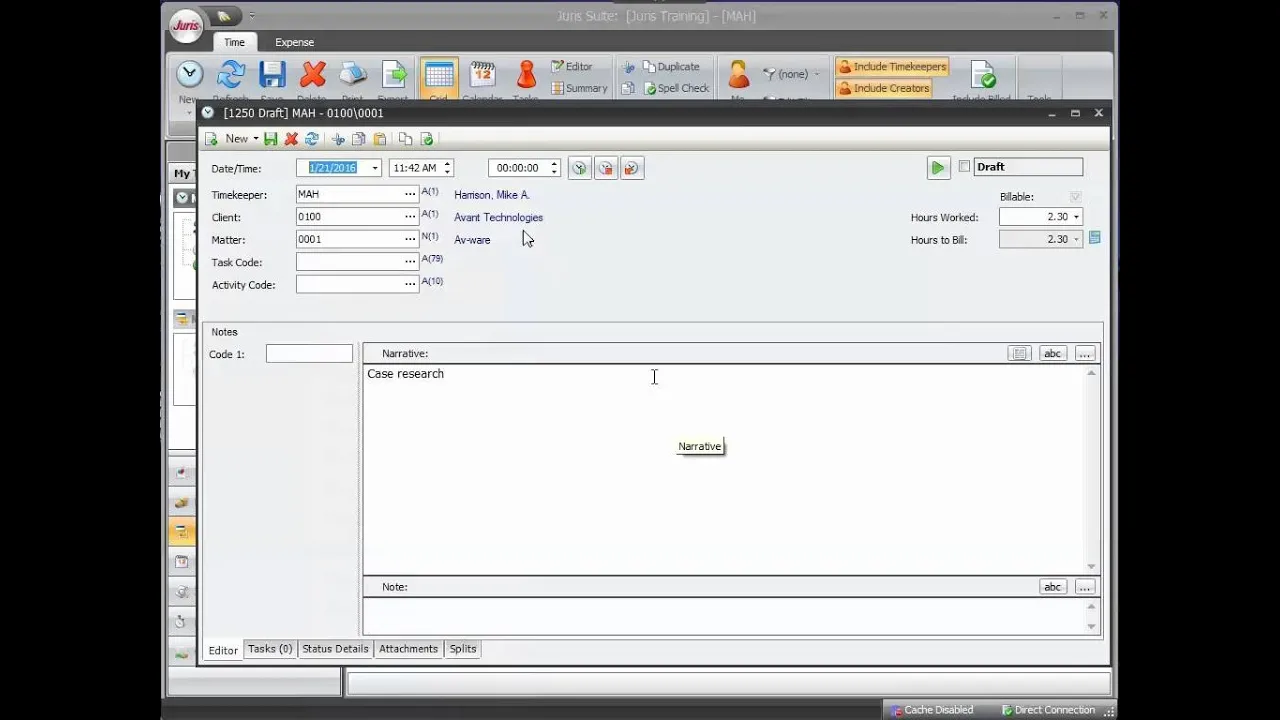1280x720 pixels.
Task: Click the abc button for Note
Action: pyautogui.click(x=1052, y=587)
